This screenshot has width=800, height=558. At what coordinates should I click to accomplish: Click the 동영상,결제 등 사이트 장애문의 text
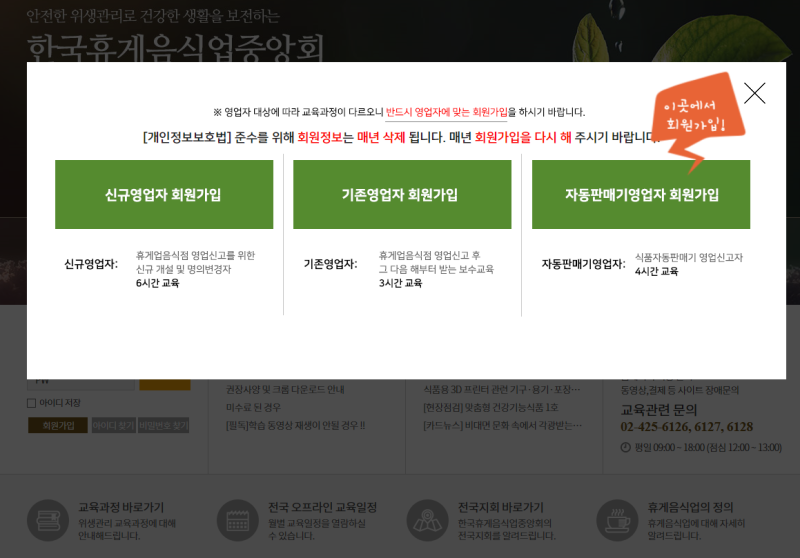(680, 390)
